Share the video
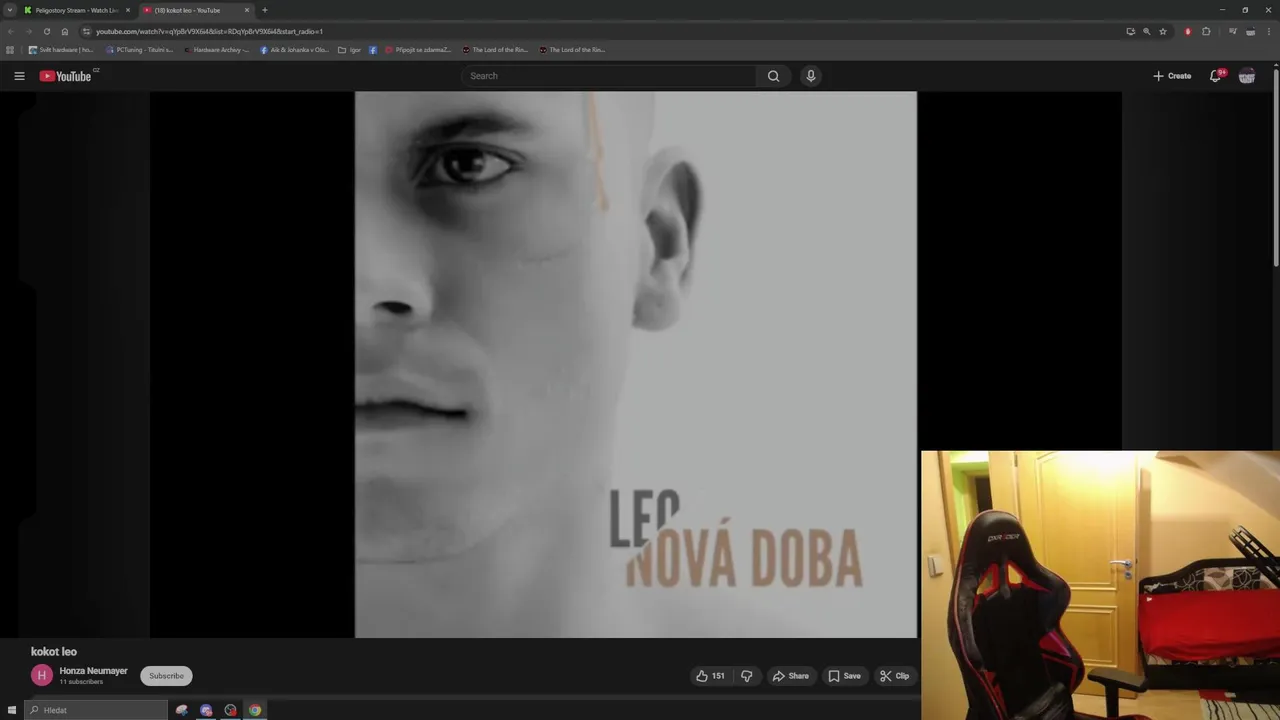 point(791,676)
